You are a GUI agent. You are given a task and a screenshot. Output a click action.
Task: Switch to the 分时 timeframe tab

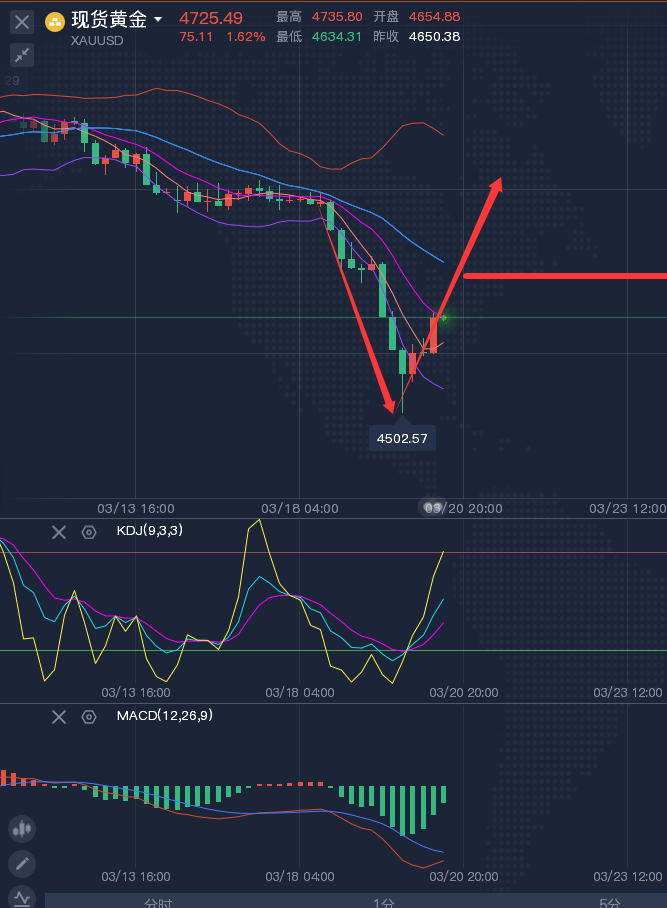pos(158,902)
